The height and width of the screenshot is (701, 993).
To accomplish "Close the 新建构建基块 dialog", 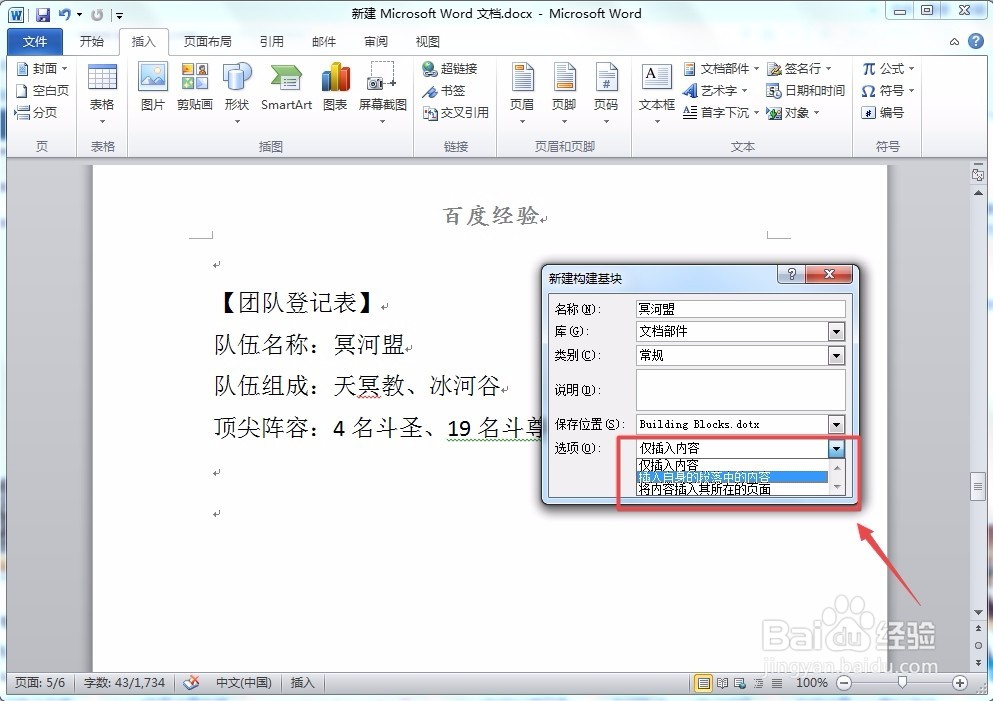I will (x=830, y=274).
